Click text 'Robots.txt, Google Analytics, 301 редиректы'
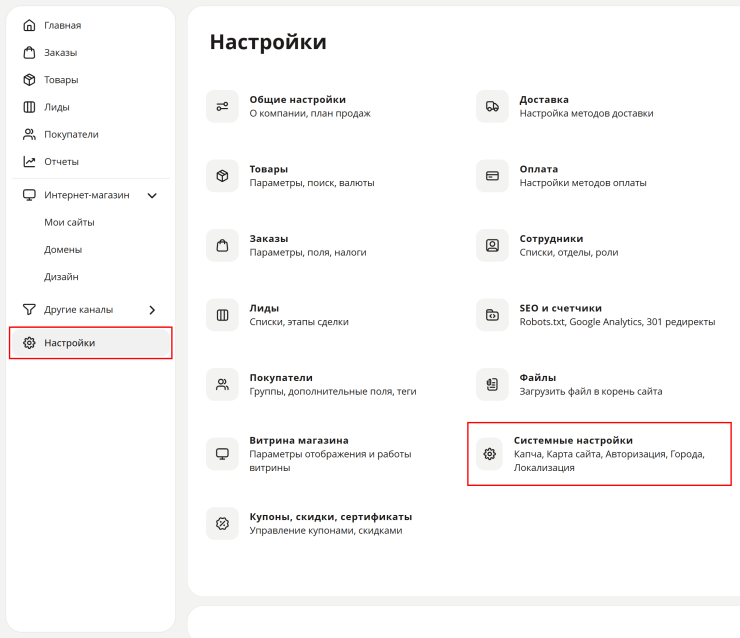Screen dimensions: 740x638 pyautogui.click(x=617, y=322)
